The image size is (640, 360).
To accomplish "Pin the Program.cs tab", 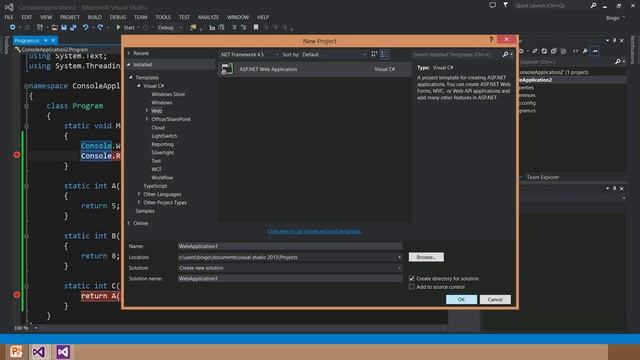I will coord(46,40).
